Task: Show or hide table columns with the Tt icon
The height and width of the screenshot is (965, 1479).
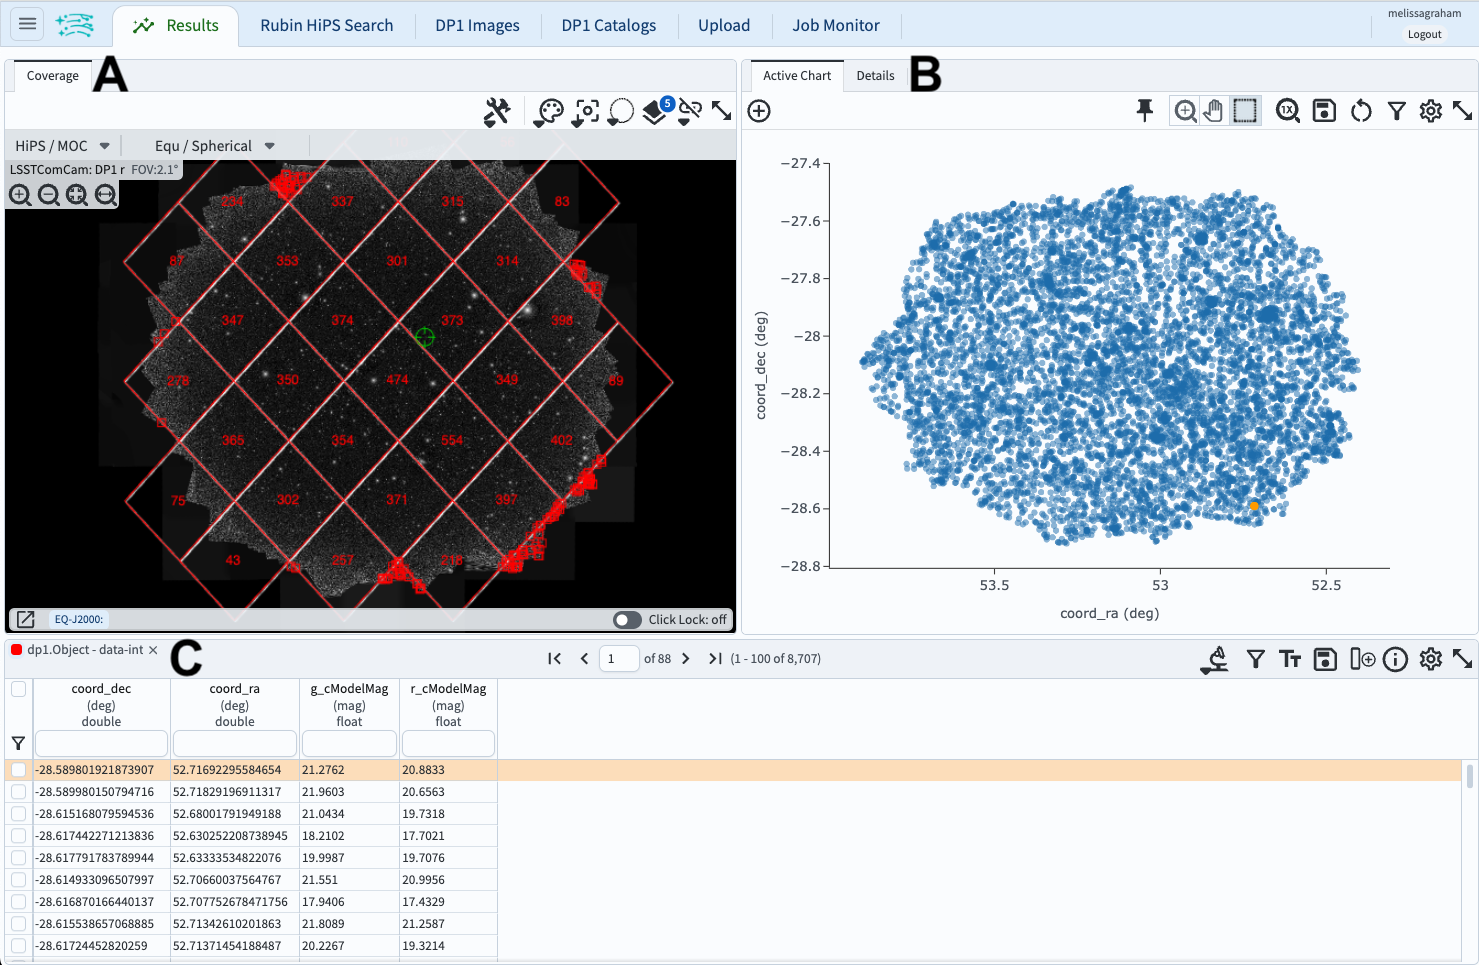Action: click(1289, 658)
